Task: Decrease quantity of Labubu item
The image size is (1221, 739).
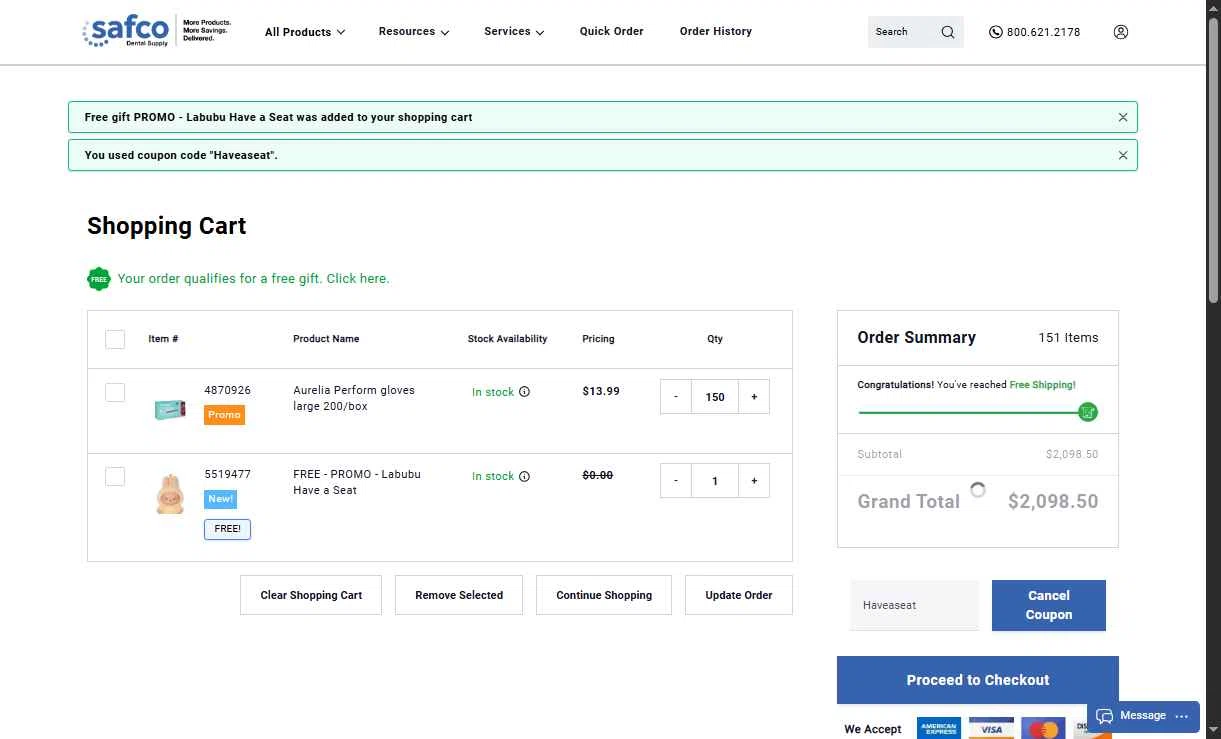Action: pyautogui.click(x=675, y=481)
